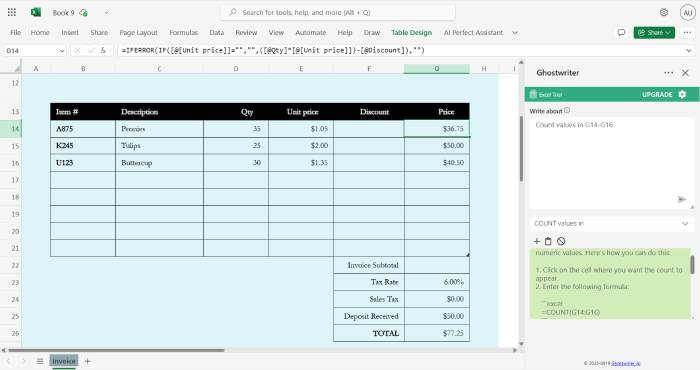The image size is (700, 370).
Task: Insert response with the plus icon
Action: coord(537,241)
